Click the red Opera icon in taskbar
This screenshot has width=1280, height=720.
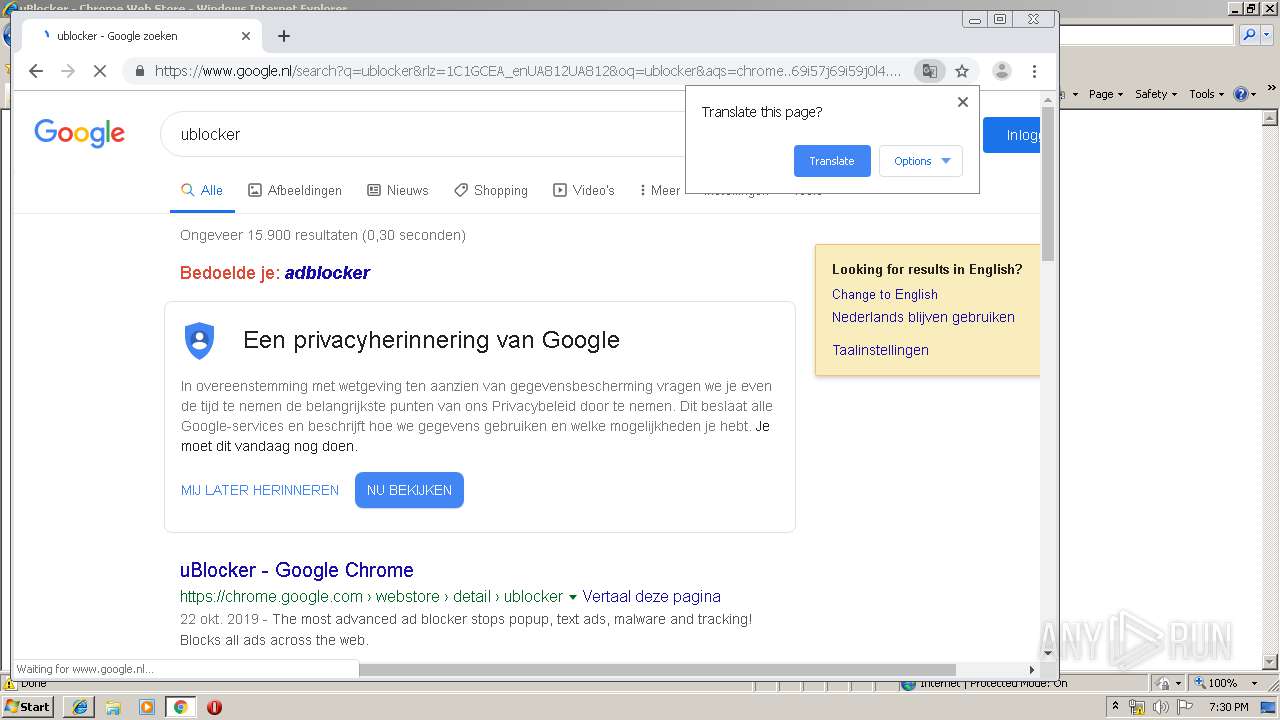pyautogui.click(x=214, y=707)
